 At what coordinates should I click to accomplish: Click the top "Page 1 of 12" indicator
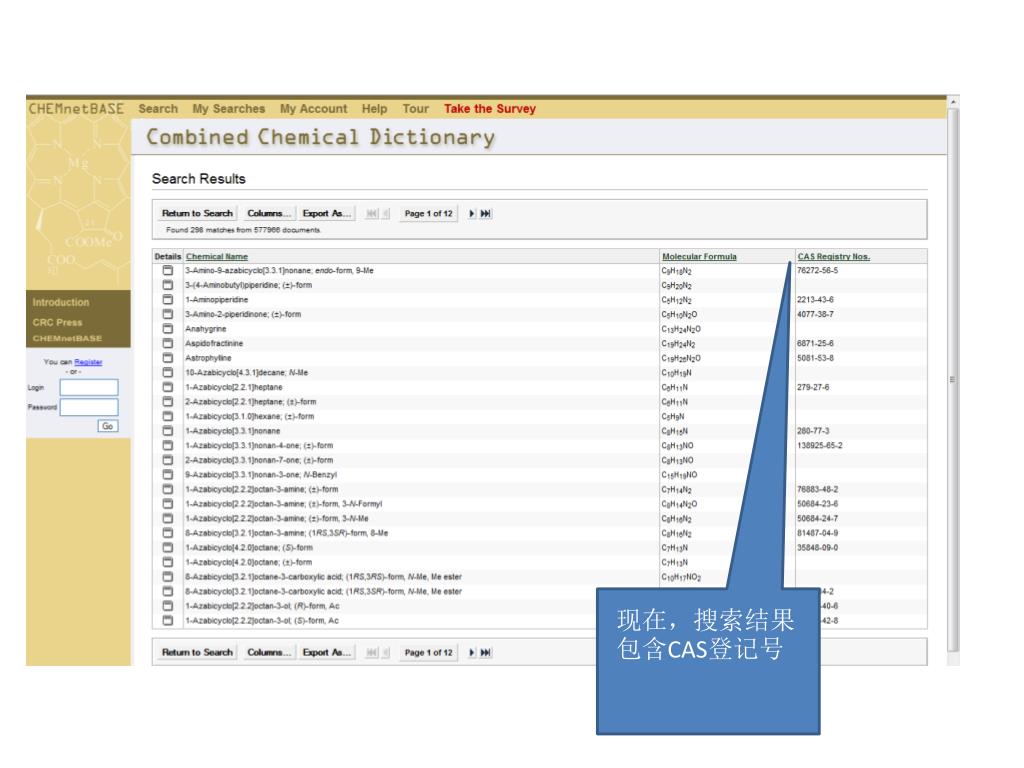(428, 214)
